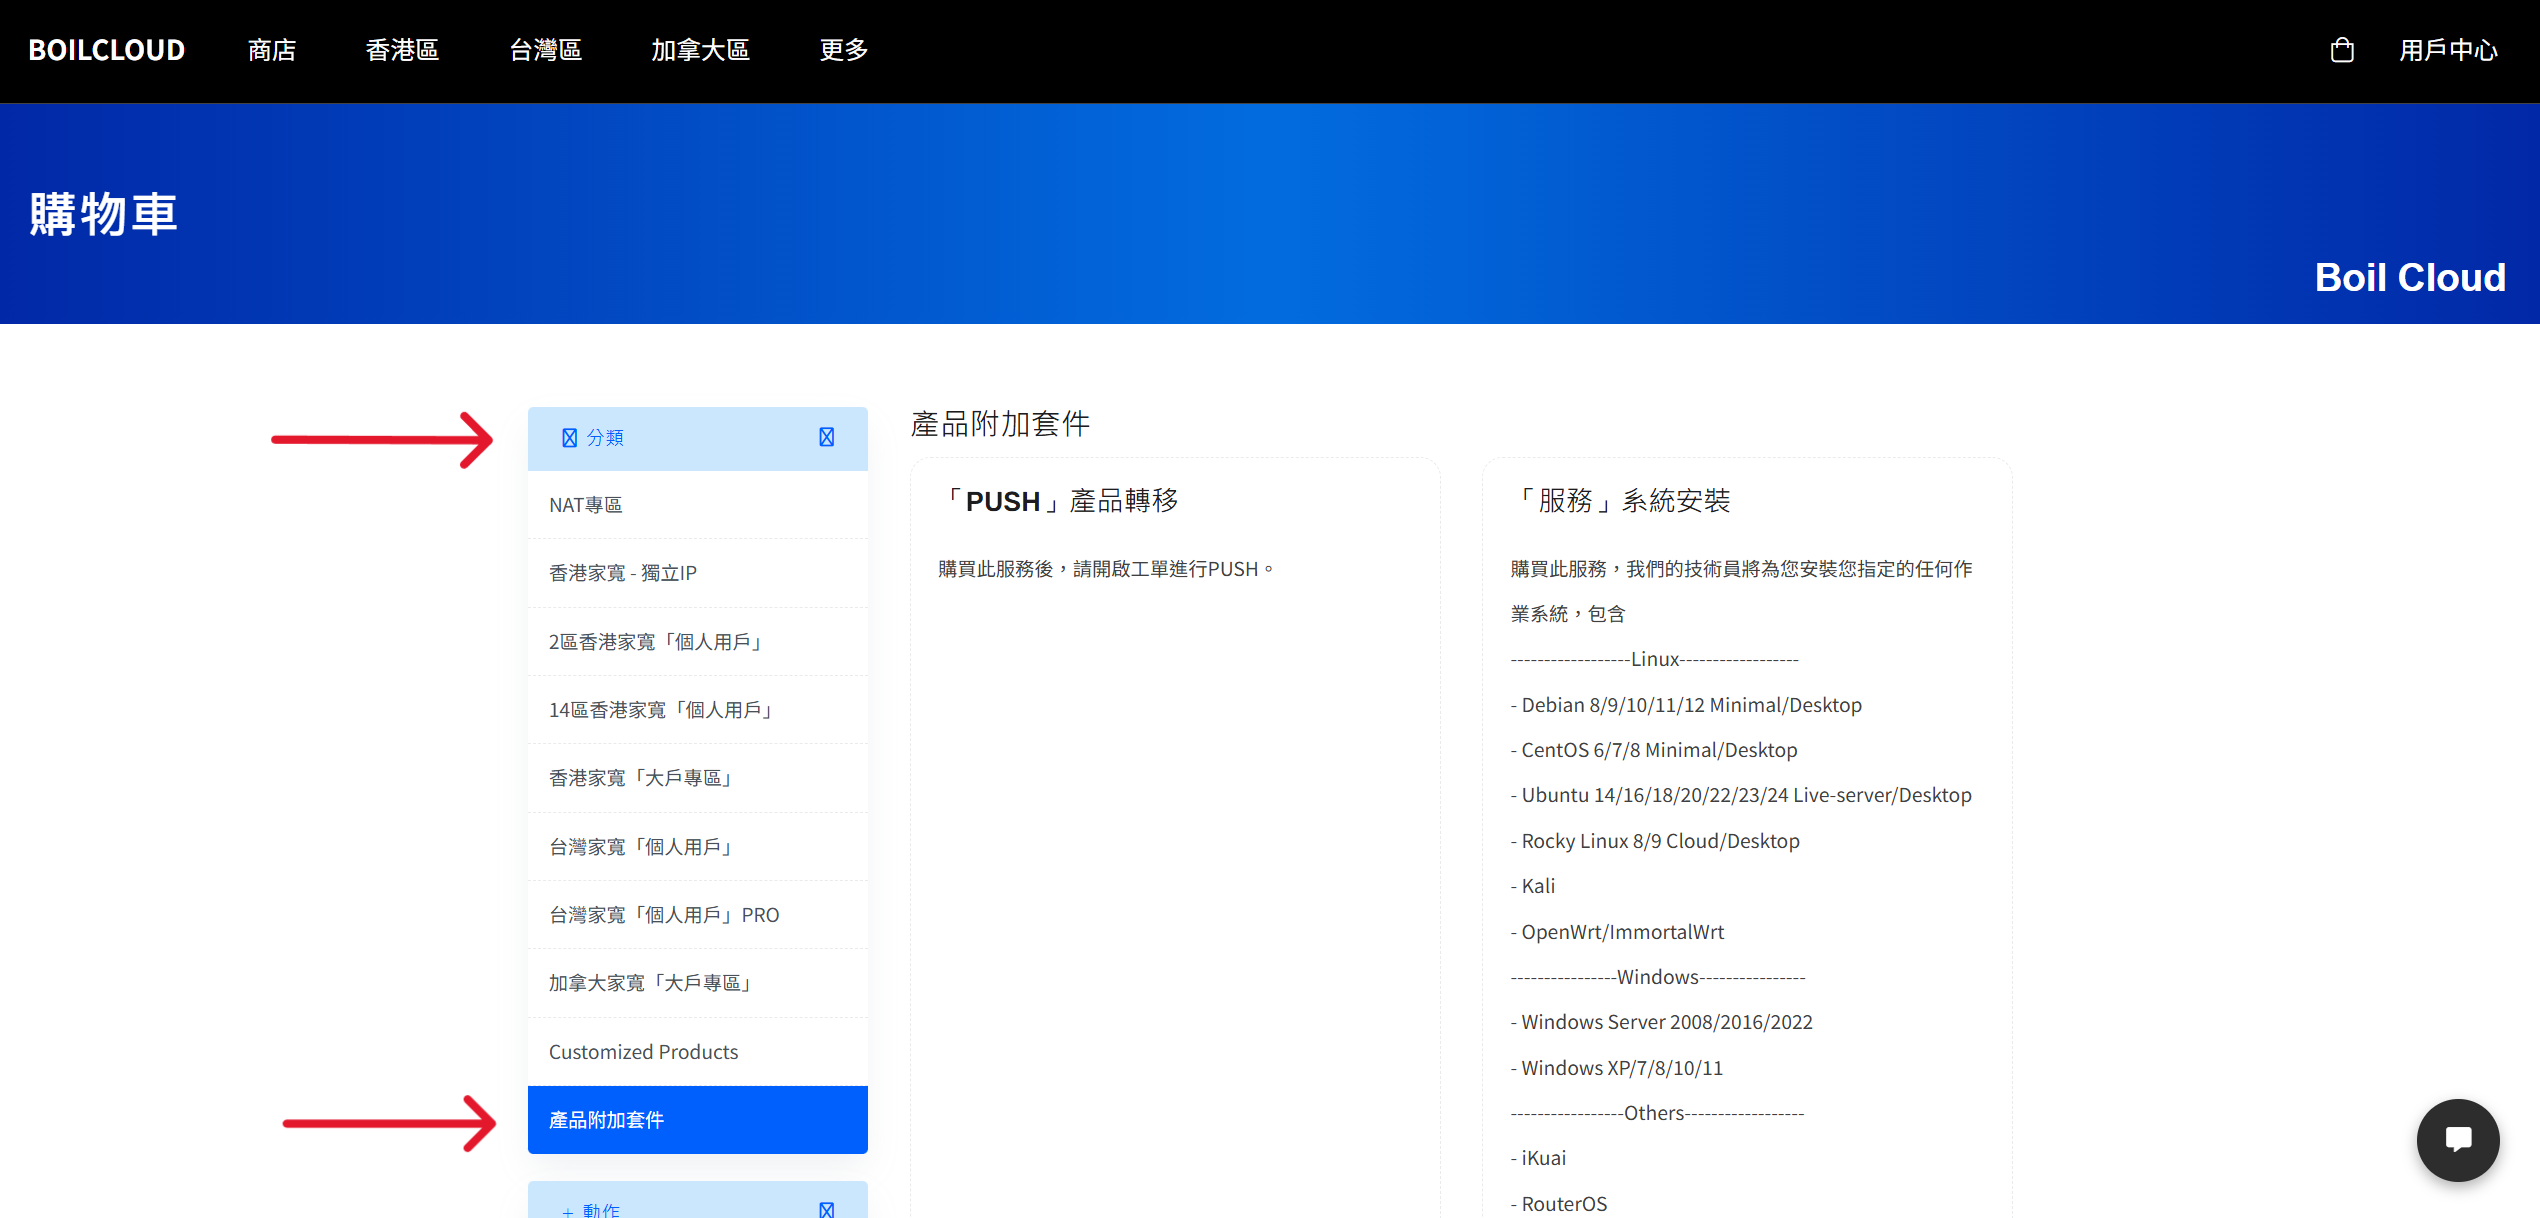Viewport: 2540px width, 1218px height.
Task: Click the 動作 panel header
Action: tap(698, 1202)
